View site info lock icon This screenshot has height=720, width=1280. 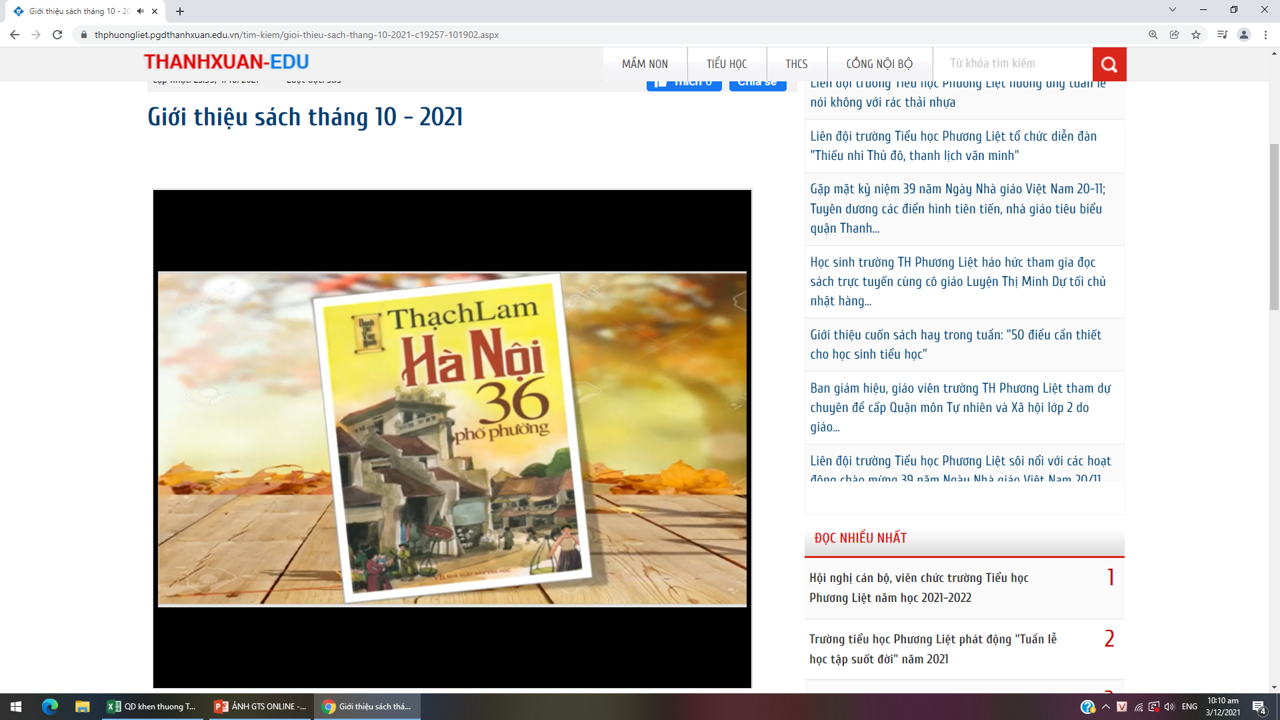coord(84,35)
